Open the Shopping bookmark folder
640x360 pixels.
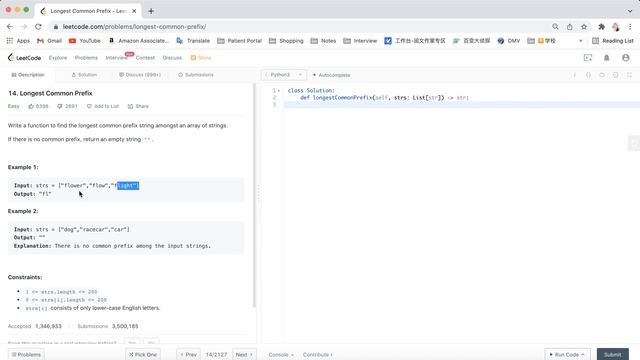coord(286,41)
